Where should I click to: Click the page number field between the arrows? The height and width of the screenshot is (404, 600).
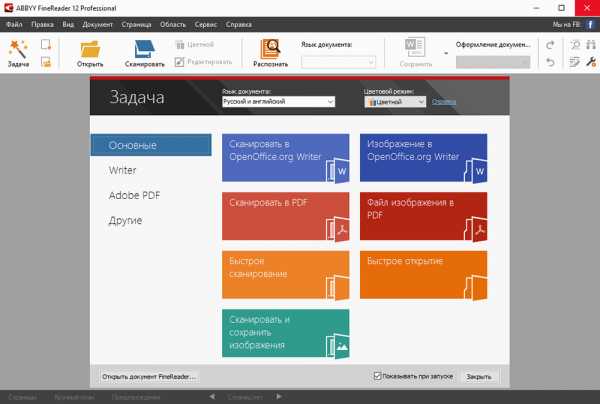(x=245, y=397)
